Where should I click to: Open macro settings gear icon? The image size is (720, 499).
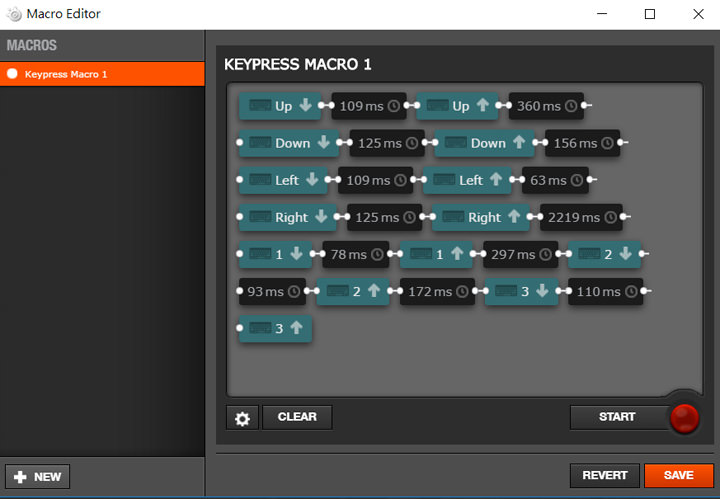click(x=241, y=418)
